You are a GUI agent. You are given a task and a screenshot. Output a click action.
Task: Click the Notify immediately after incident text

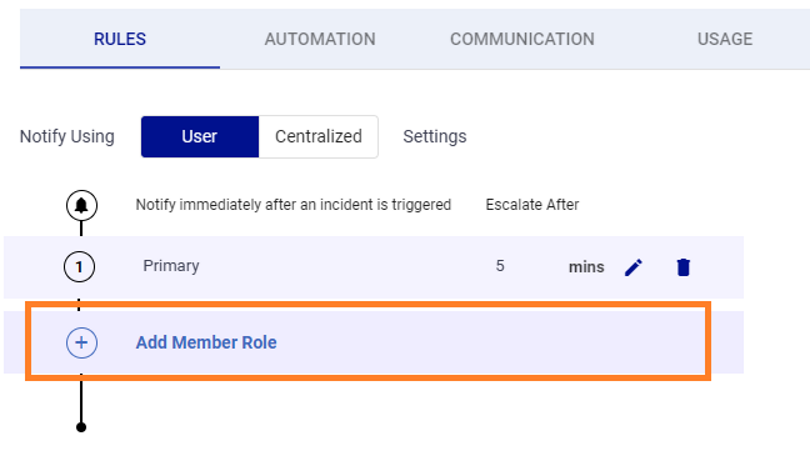[x=293, y=205]
